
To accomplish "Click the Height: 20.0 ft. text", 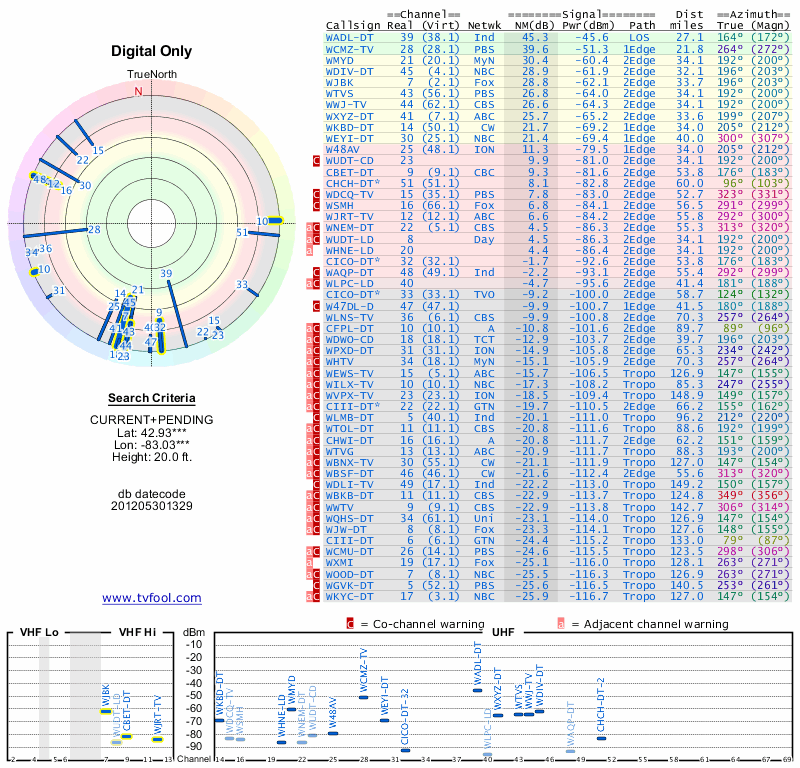I will click(152, 457).
